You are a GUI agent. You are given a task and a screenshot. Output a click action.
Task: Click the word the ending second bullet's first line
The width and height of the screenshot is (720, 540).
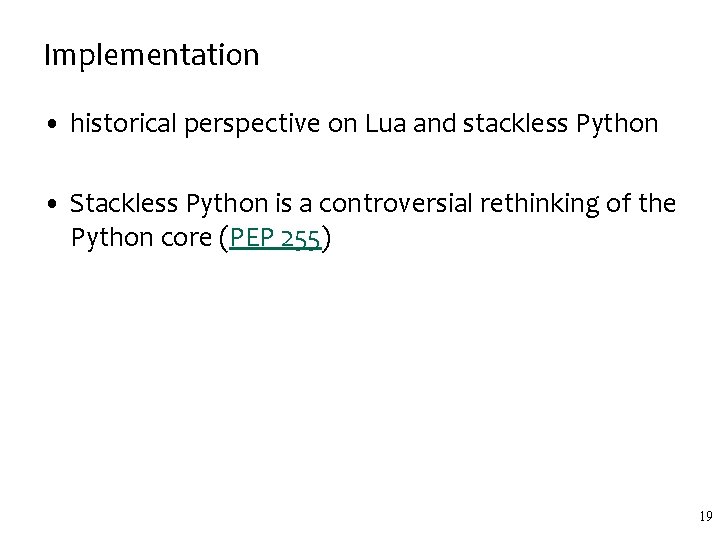pyautogui.click(x=657, y=203)
